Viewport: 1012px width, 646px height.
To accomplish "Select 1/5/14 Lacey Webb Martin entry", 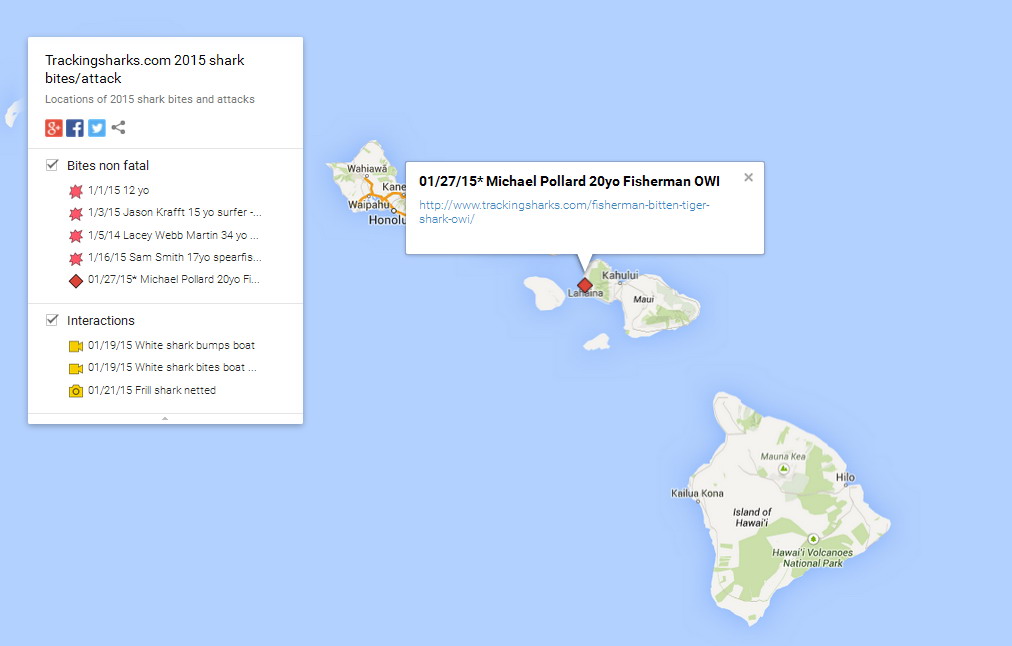I will [x=173, y=235].
